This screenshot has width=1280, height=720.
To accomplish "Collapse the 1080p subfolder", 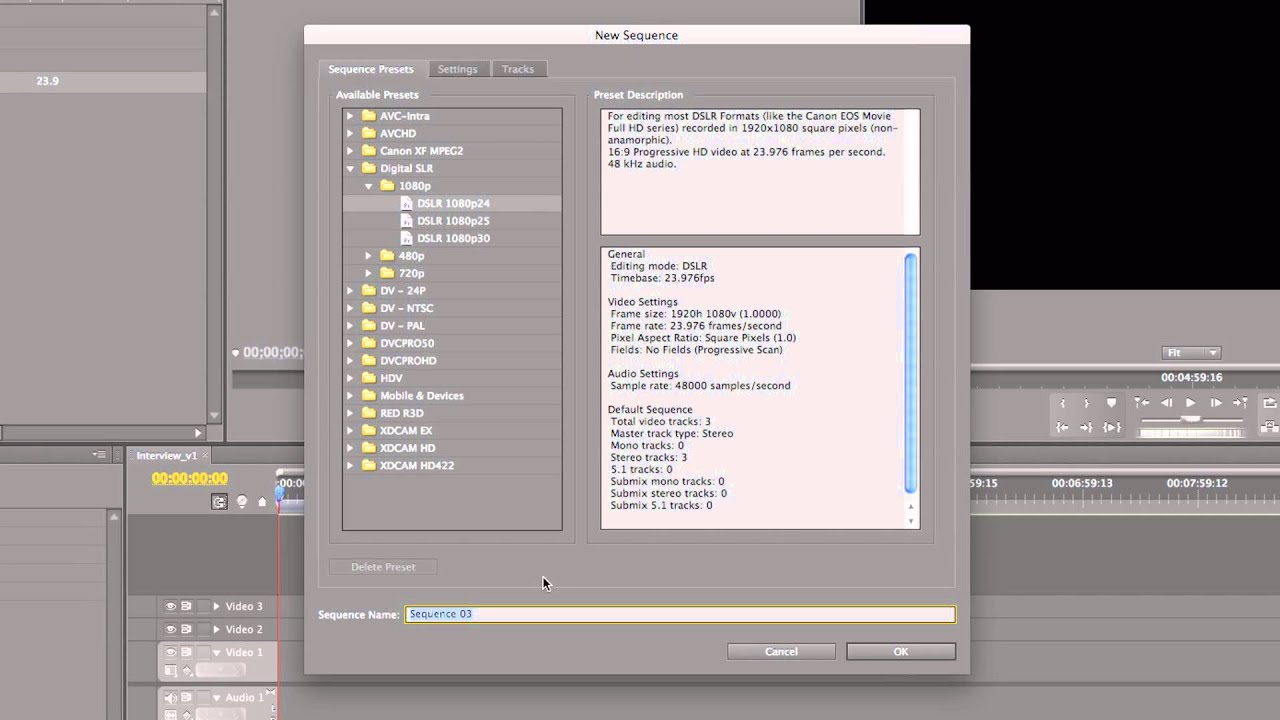I will tap(369, 186).
